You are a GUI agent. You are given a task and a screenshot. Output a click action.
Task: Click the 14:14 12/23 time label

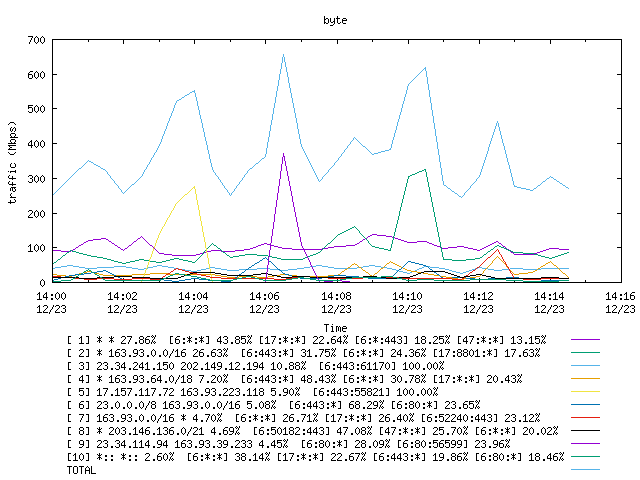point(549,302)
